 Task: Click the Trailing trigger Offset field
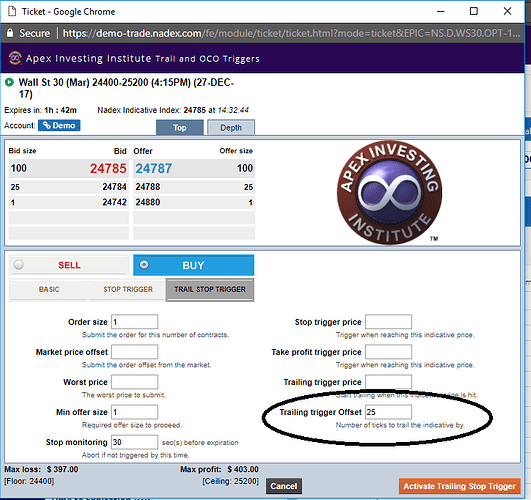(x=388, y=412)
